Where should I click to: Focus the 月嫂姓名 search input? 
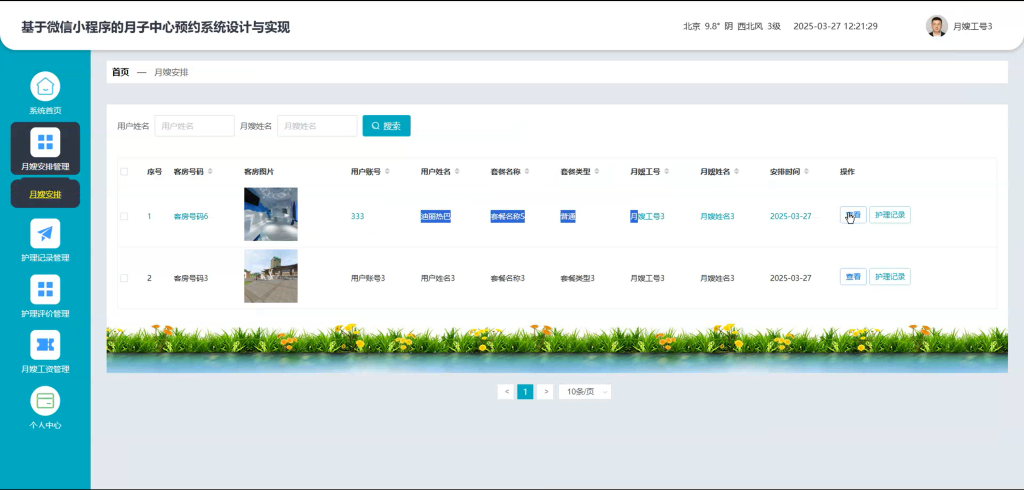point(317,125)
